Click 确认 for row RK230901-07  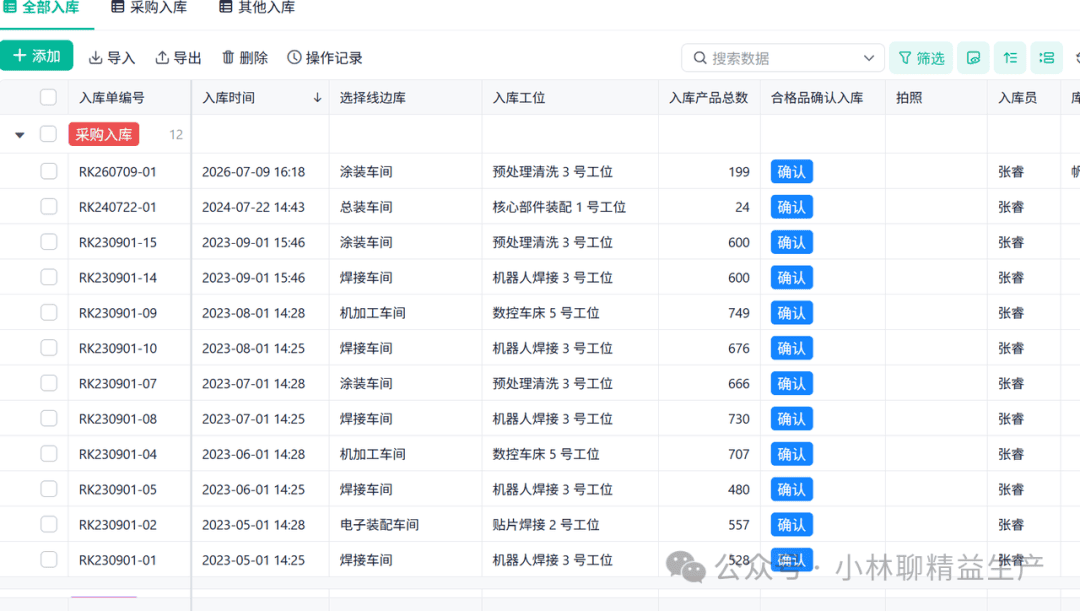pos(791,384)
